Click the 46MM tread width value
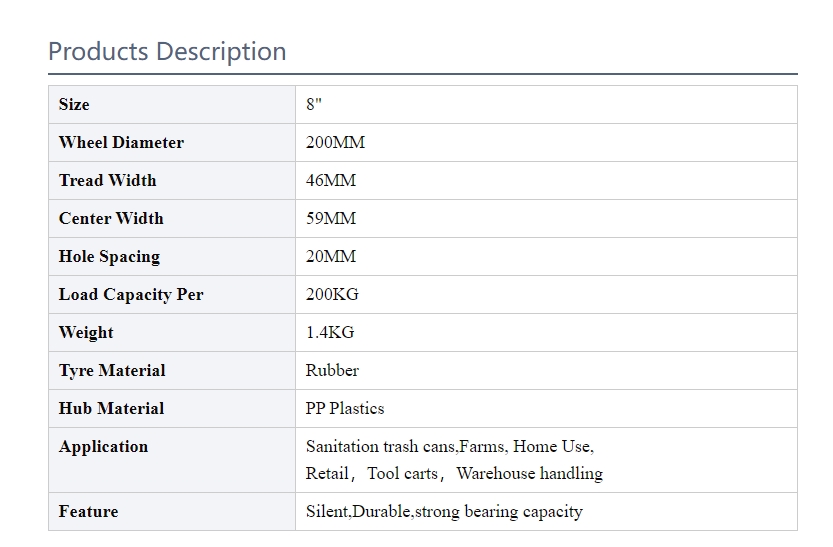The image size is (833, 547). pos(330,181)
